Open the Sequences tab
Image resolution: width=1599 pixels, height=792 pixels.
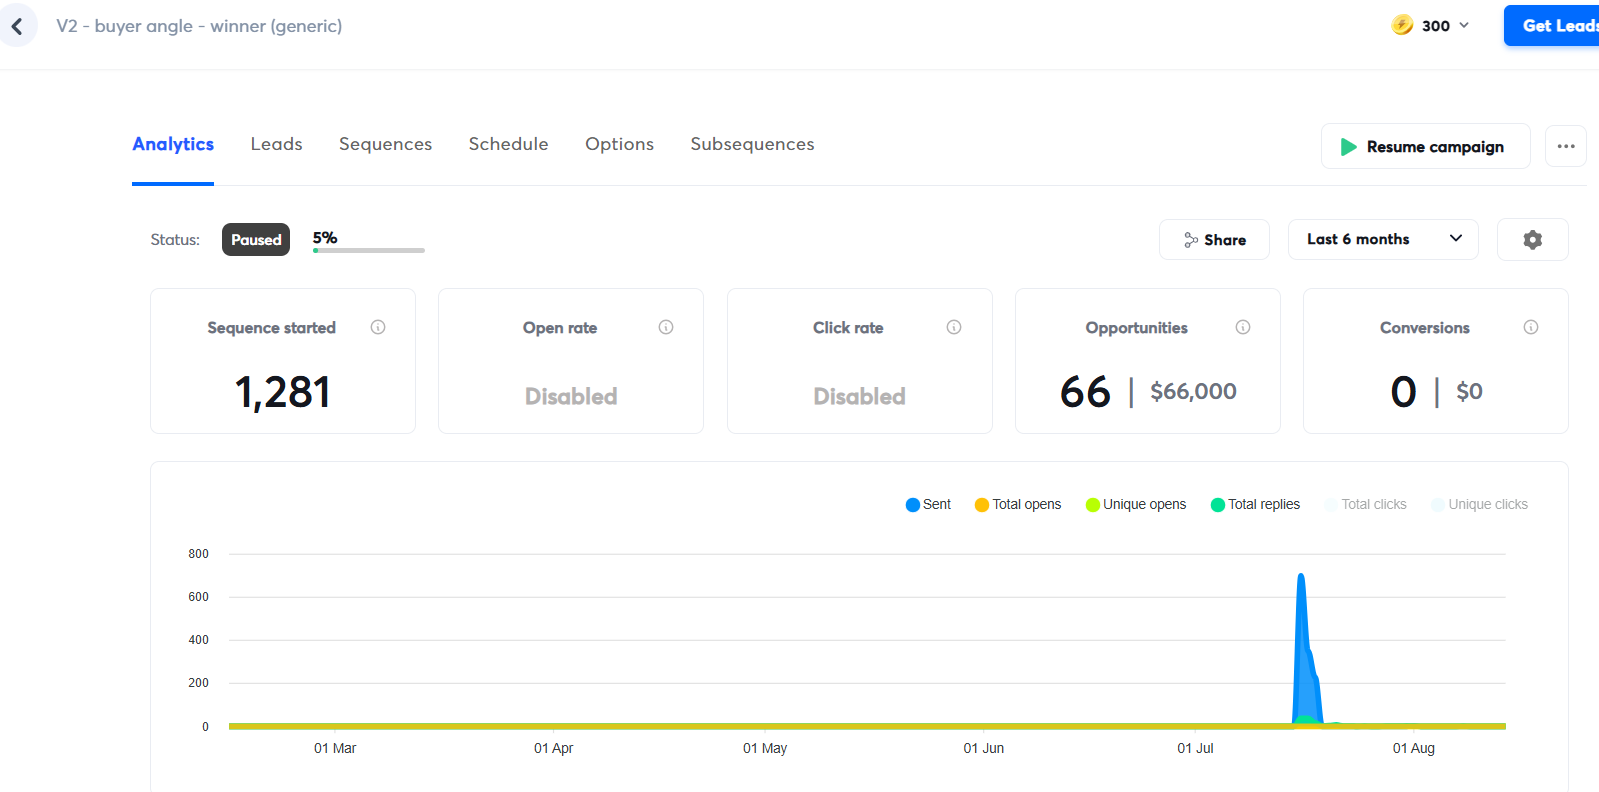[385, 144]
